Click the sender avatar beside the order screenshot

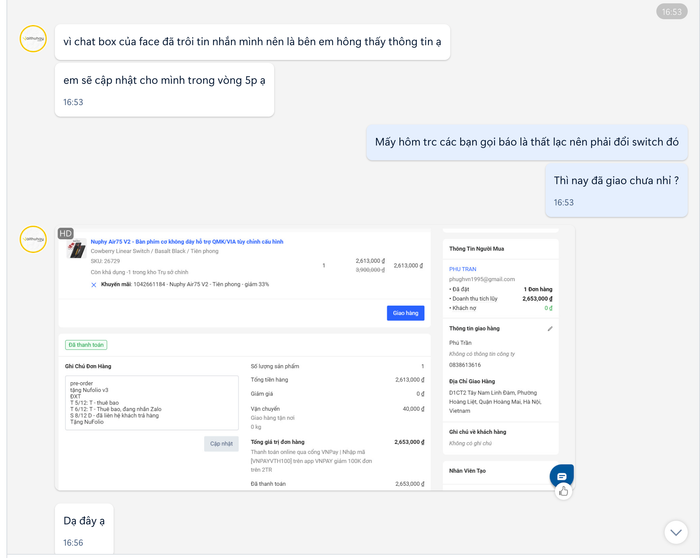pyautogui.click(x=33, y=239)
